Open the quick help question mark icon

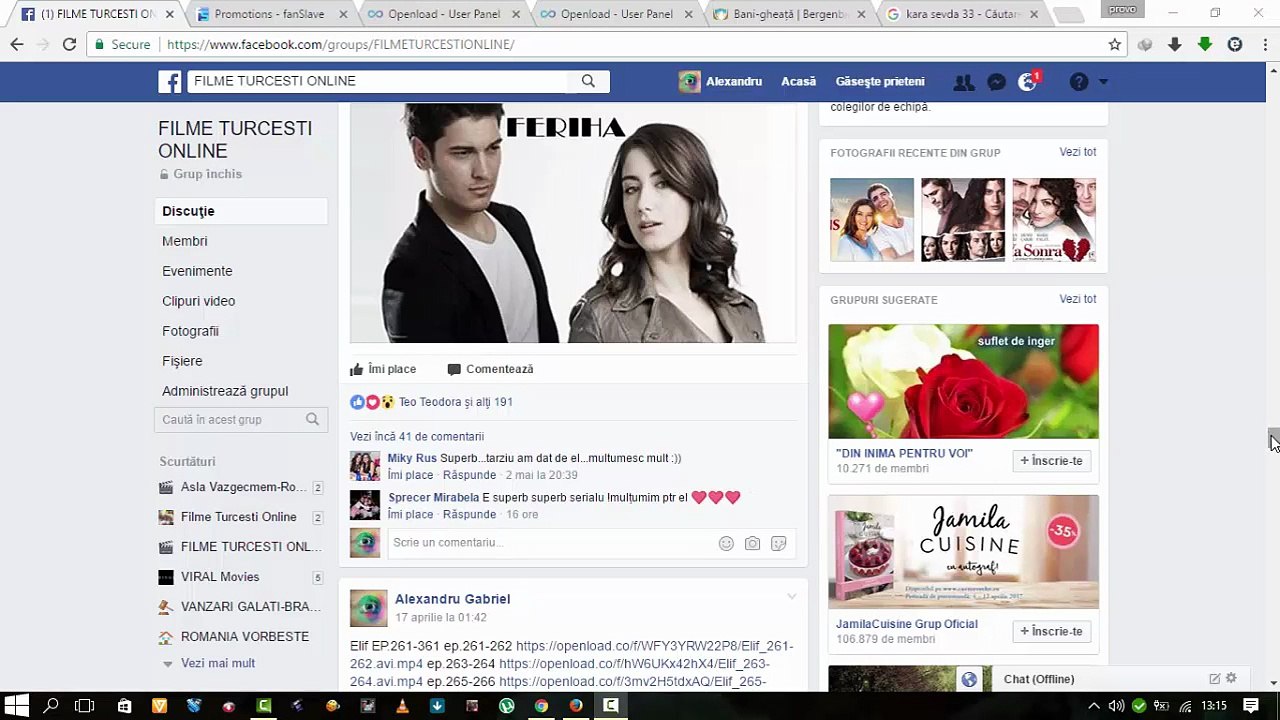(x=1078, y=82)
